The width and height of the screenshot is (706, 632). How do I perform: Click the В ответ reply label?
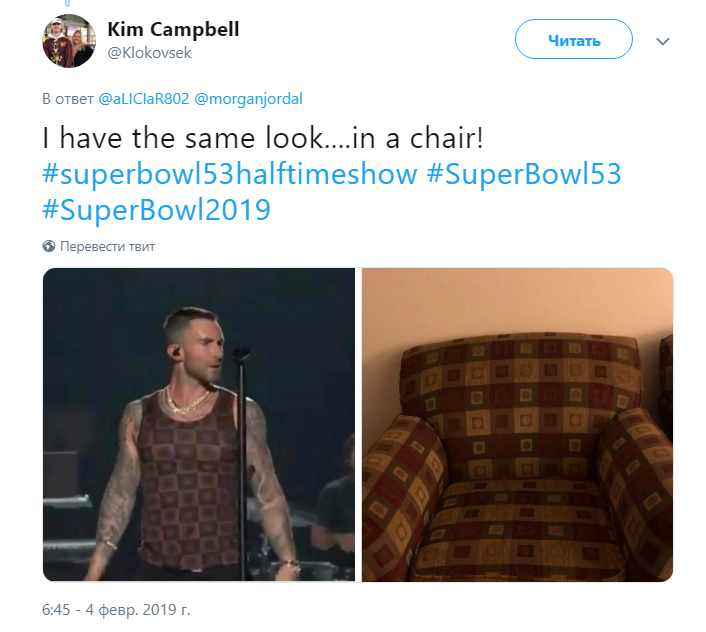tap(68, 99)
